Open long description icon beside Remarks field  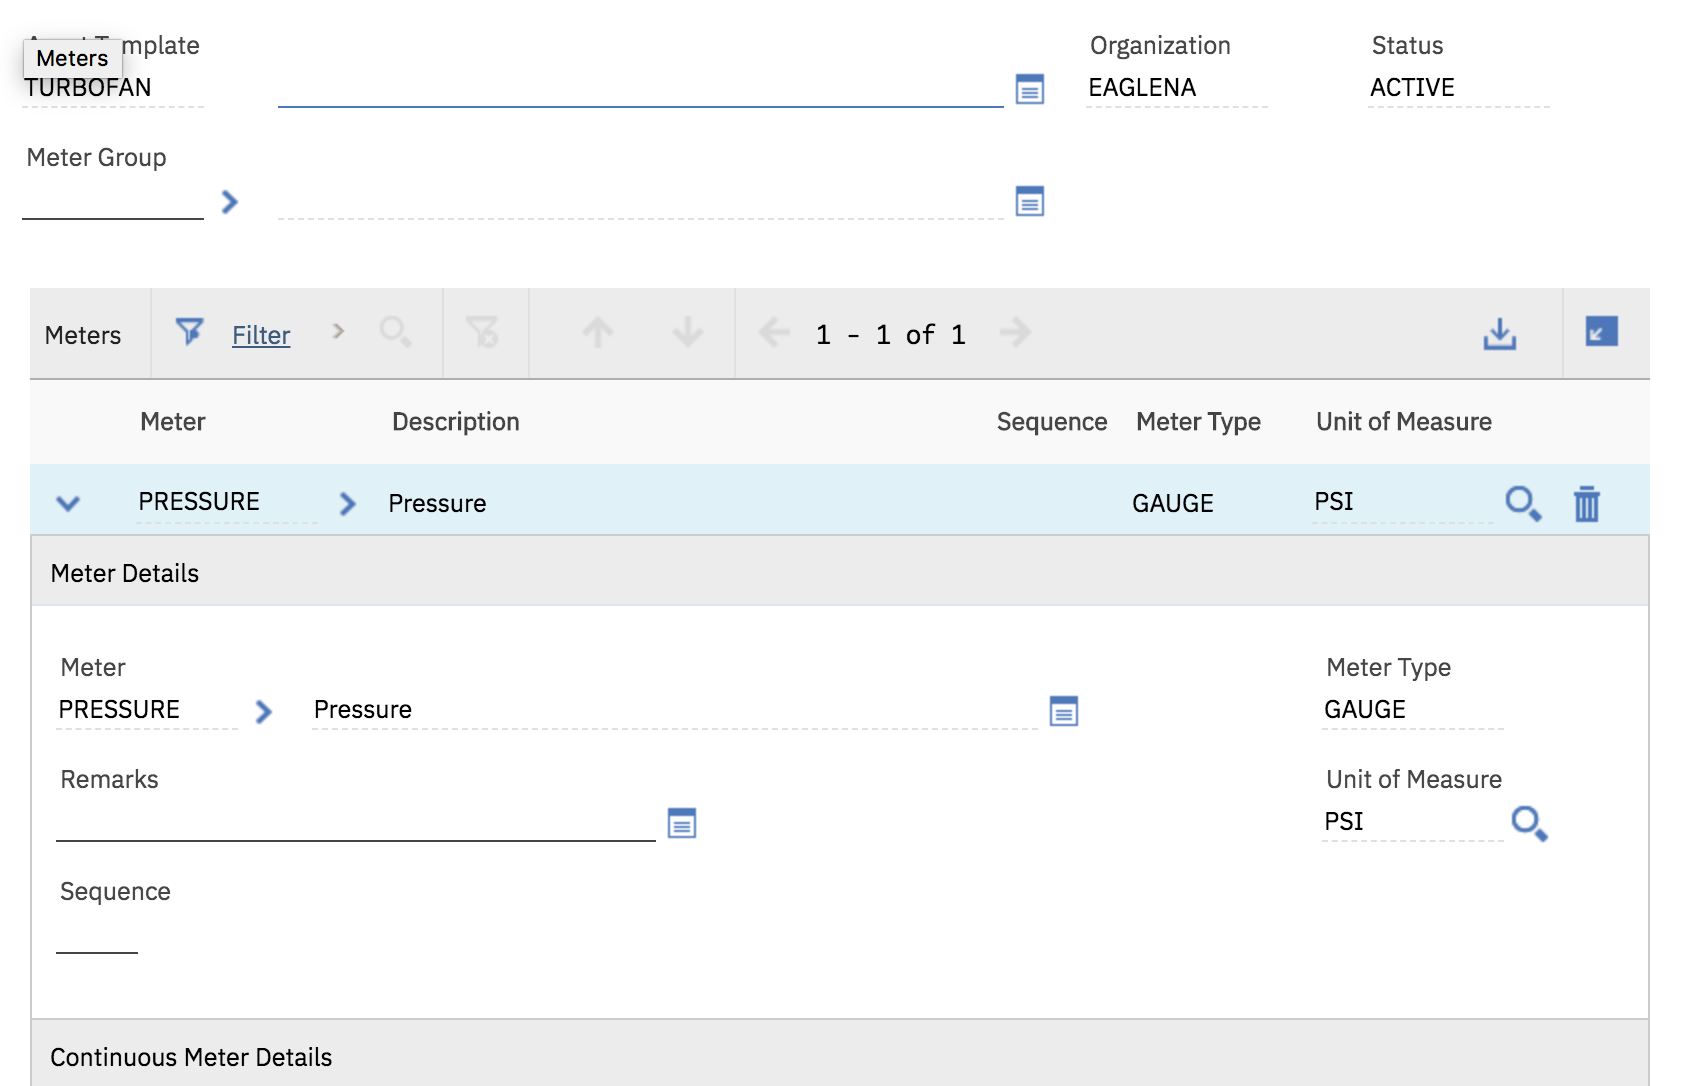682,823
